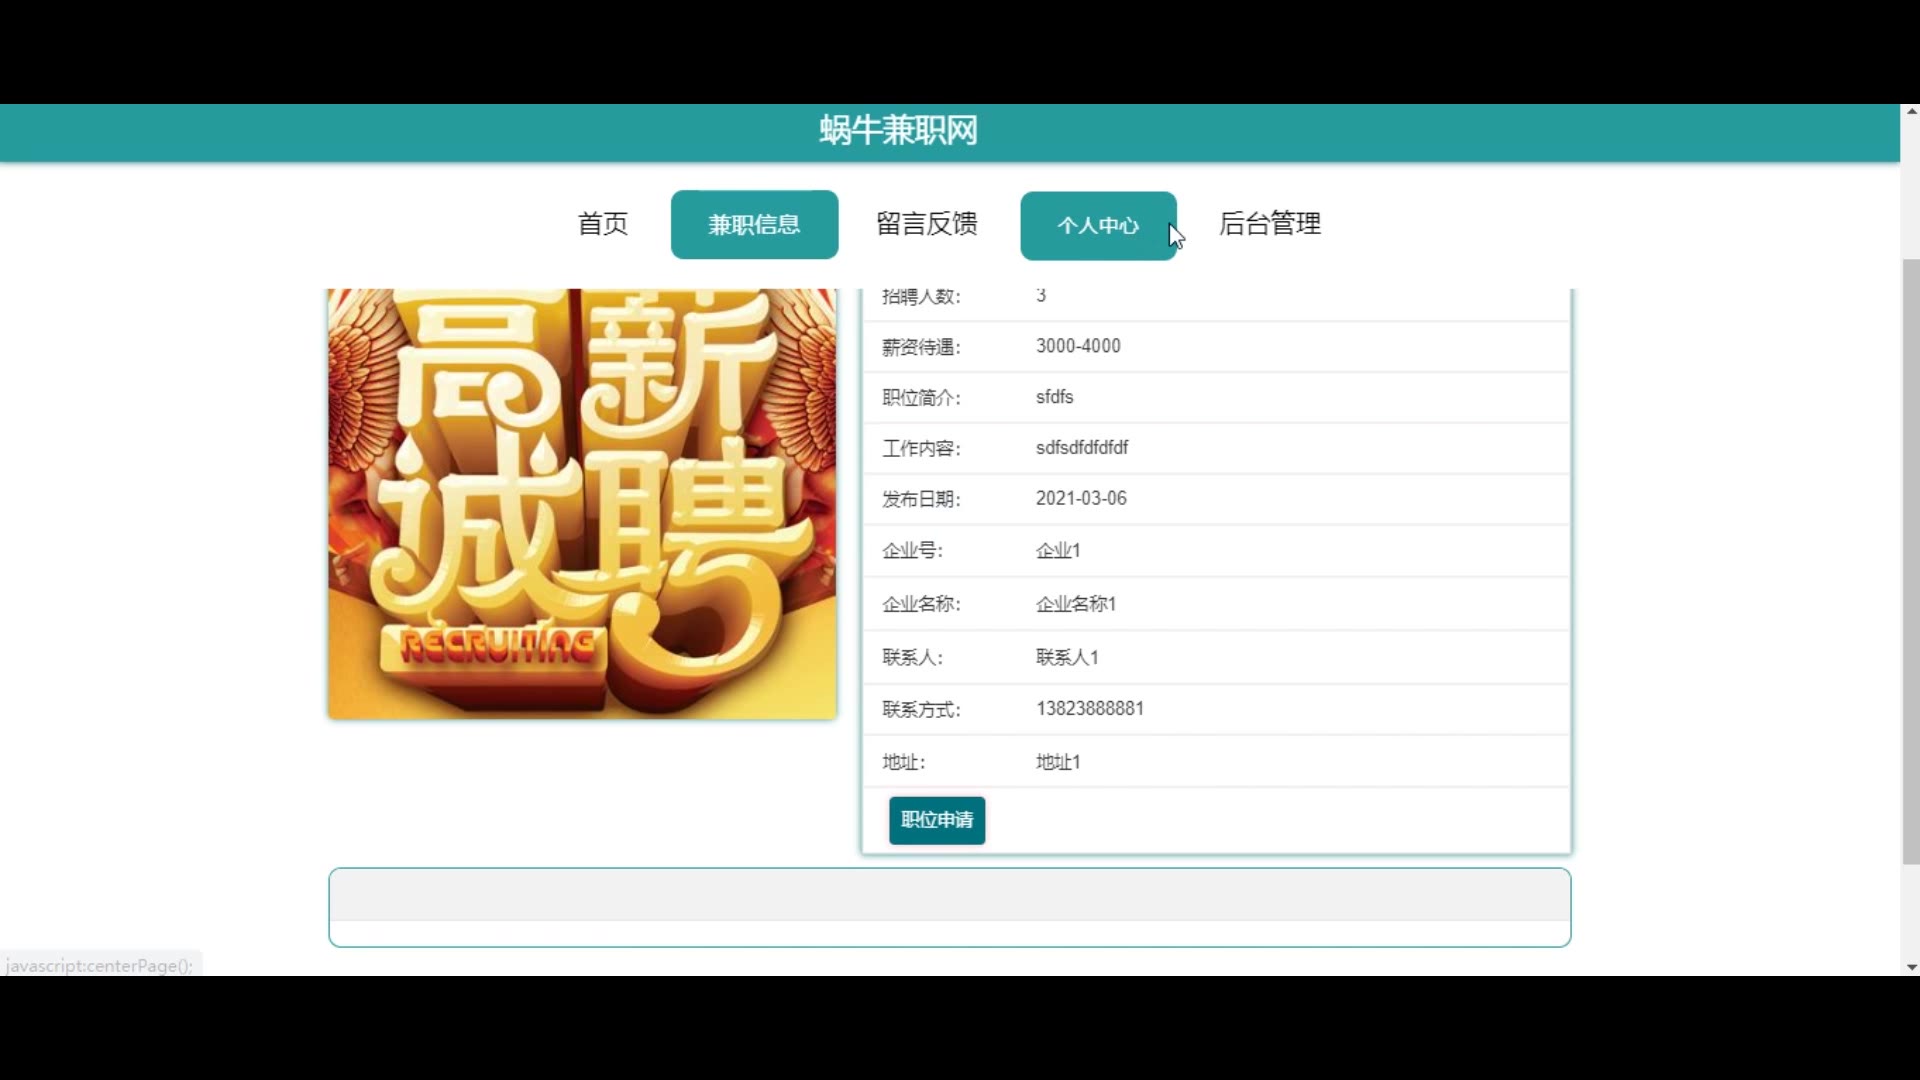The image size is (1920, 1080).
Task: Click the 蜗牛兼职网 site title
Action: coord(898,131)
